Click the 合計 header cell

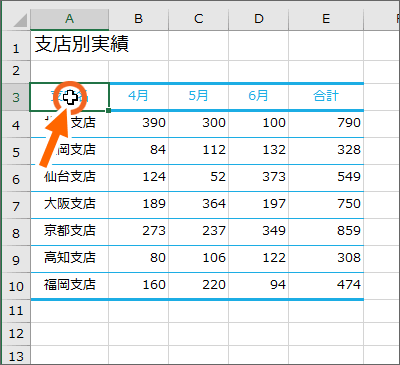coord(326,97)
